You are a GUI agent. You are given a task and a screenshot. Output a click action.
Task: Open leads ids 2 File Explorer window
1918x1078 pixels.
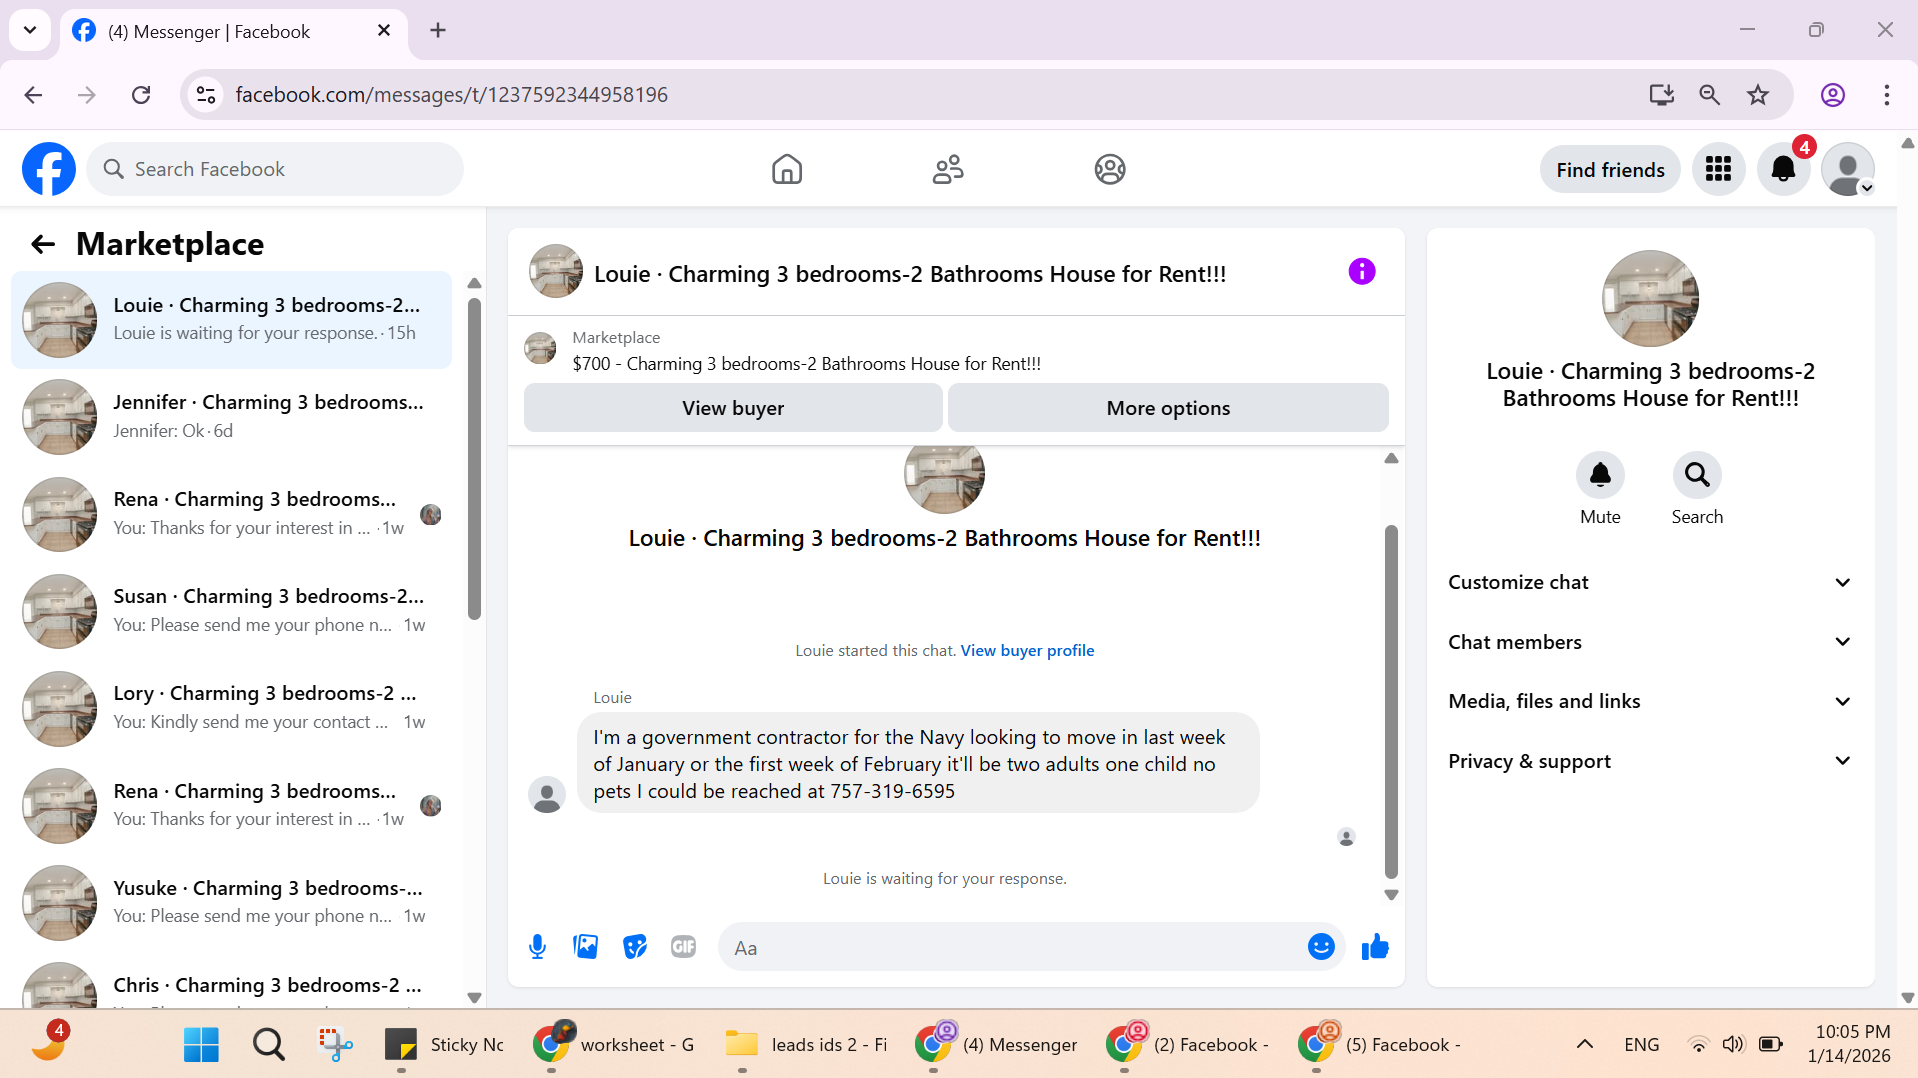[806, 1044]
